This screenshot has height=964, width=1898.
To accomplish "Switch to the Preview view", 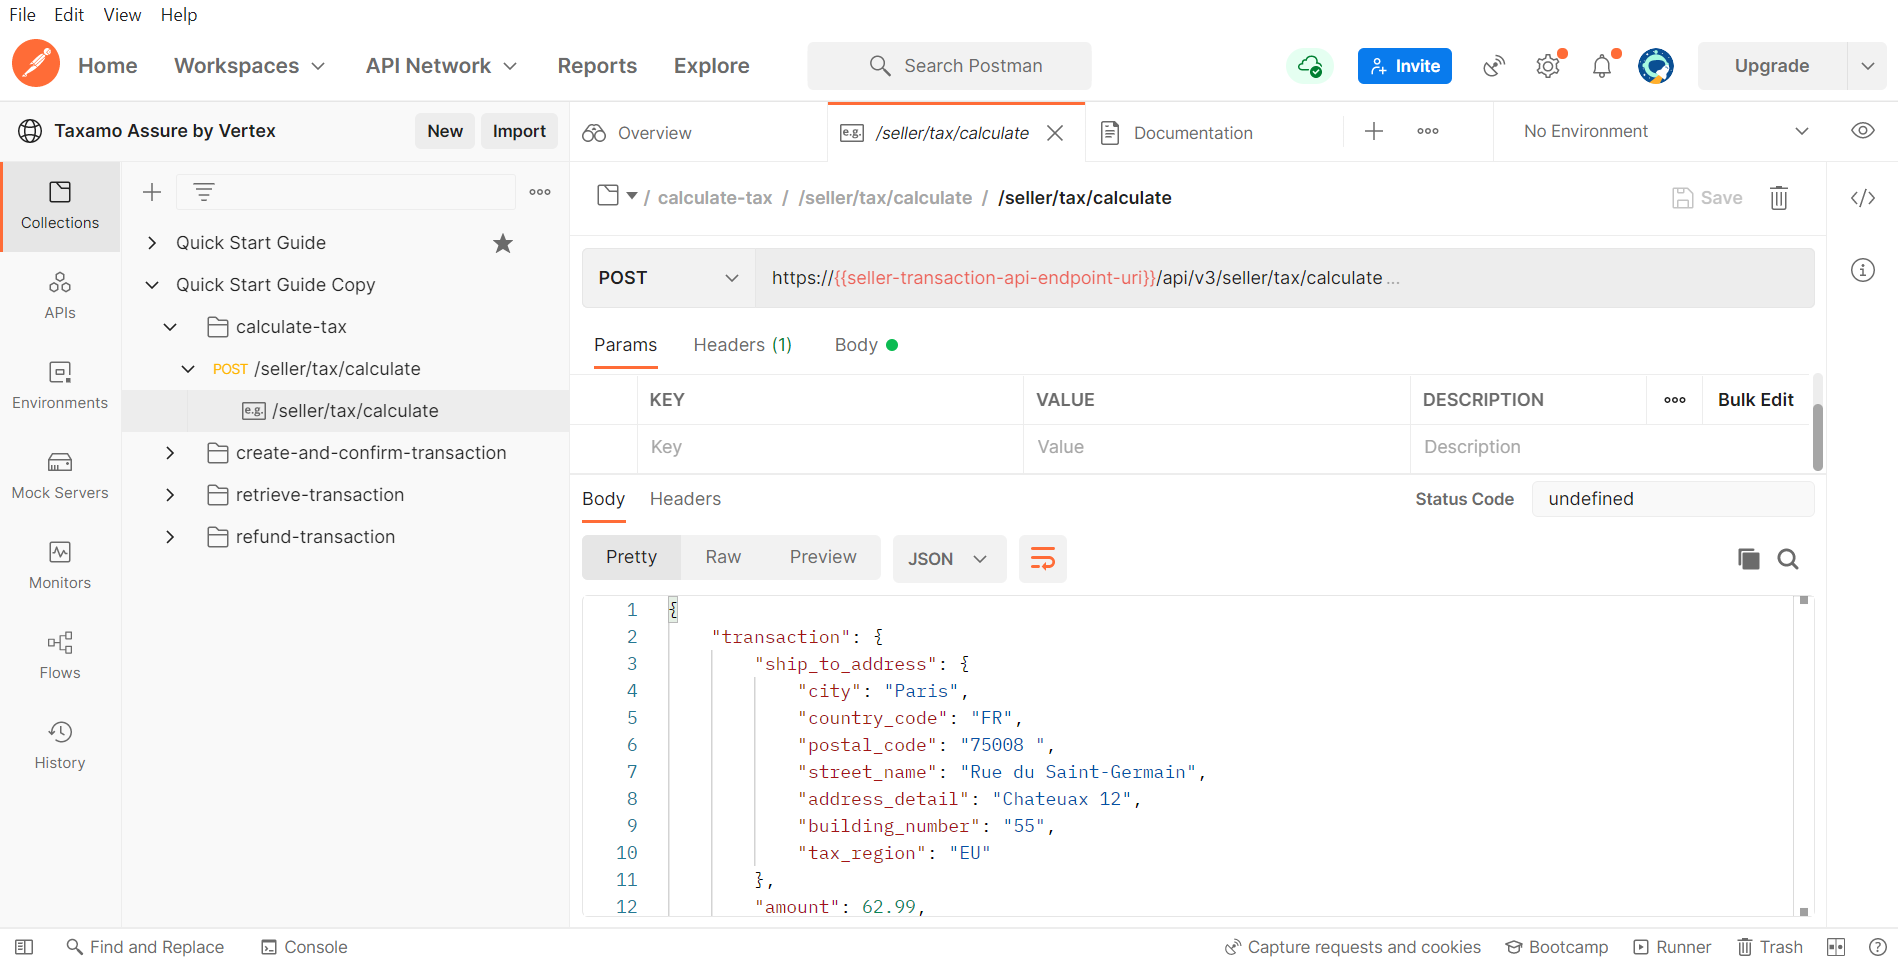I will pyautogui.click(x=823, y=557).
